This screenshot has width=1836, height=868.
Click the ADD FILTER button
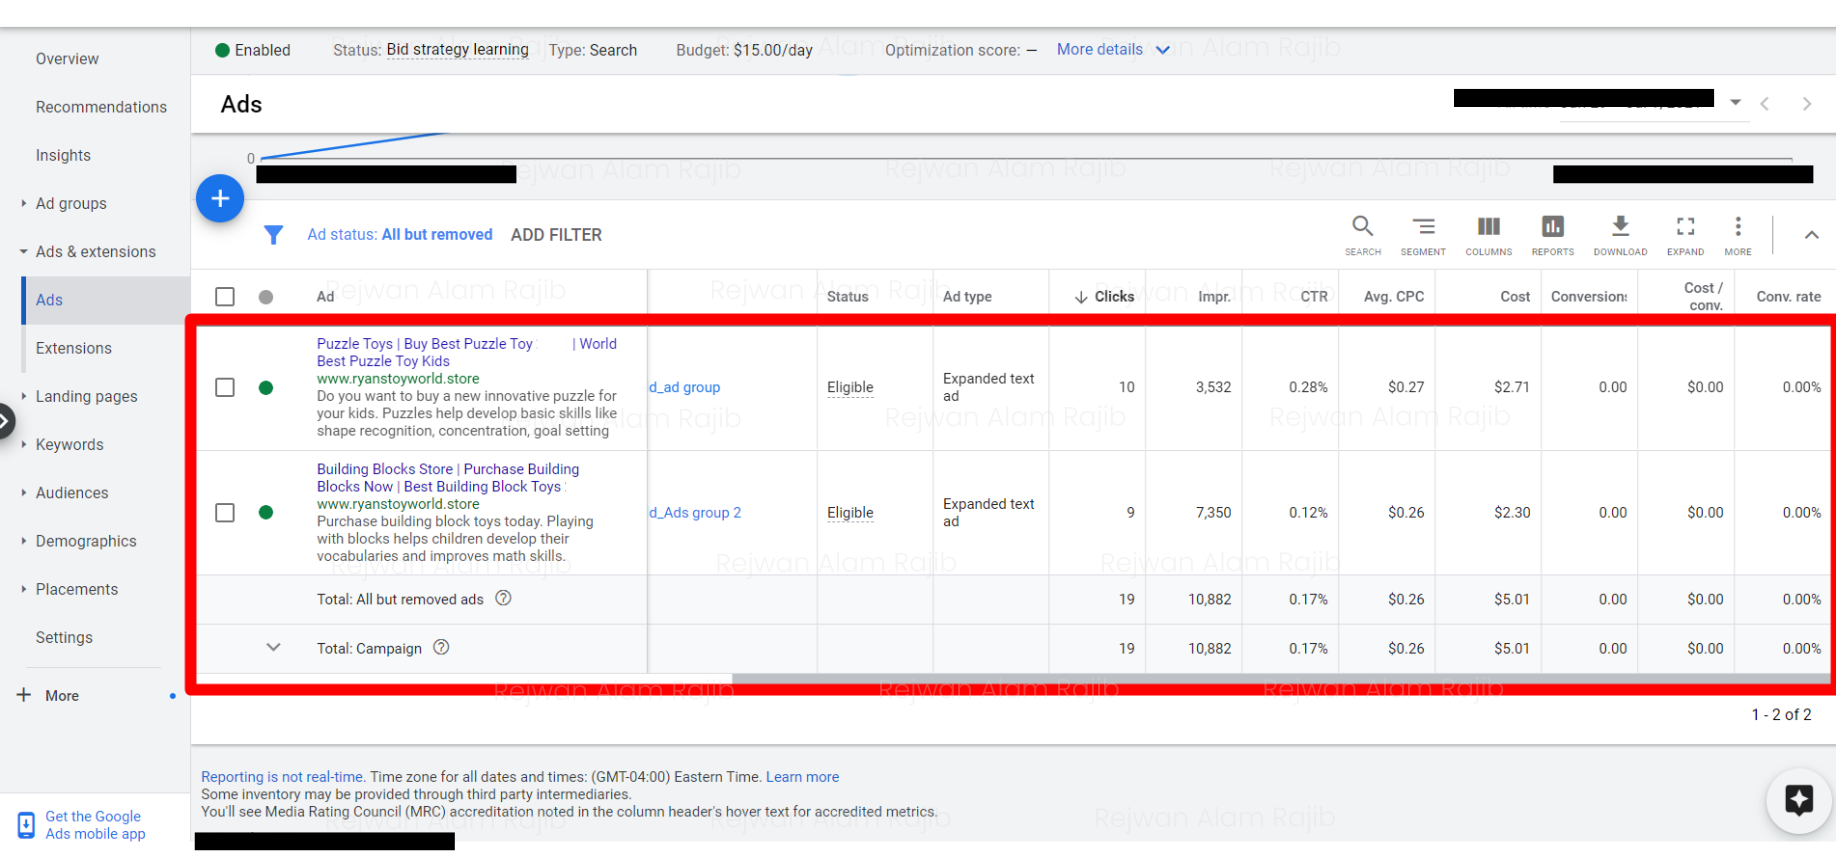[556, 235]
